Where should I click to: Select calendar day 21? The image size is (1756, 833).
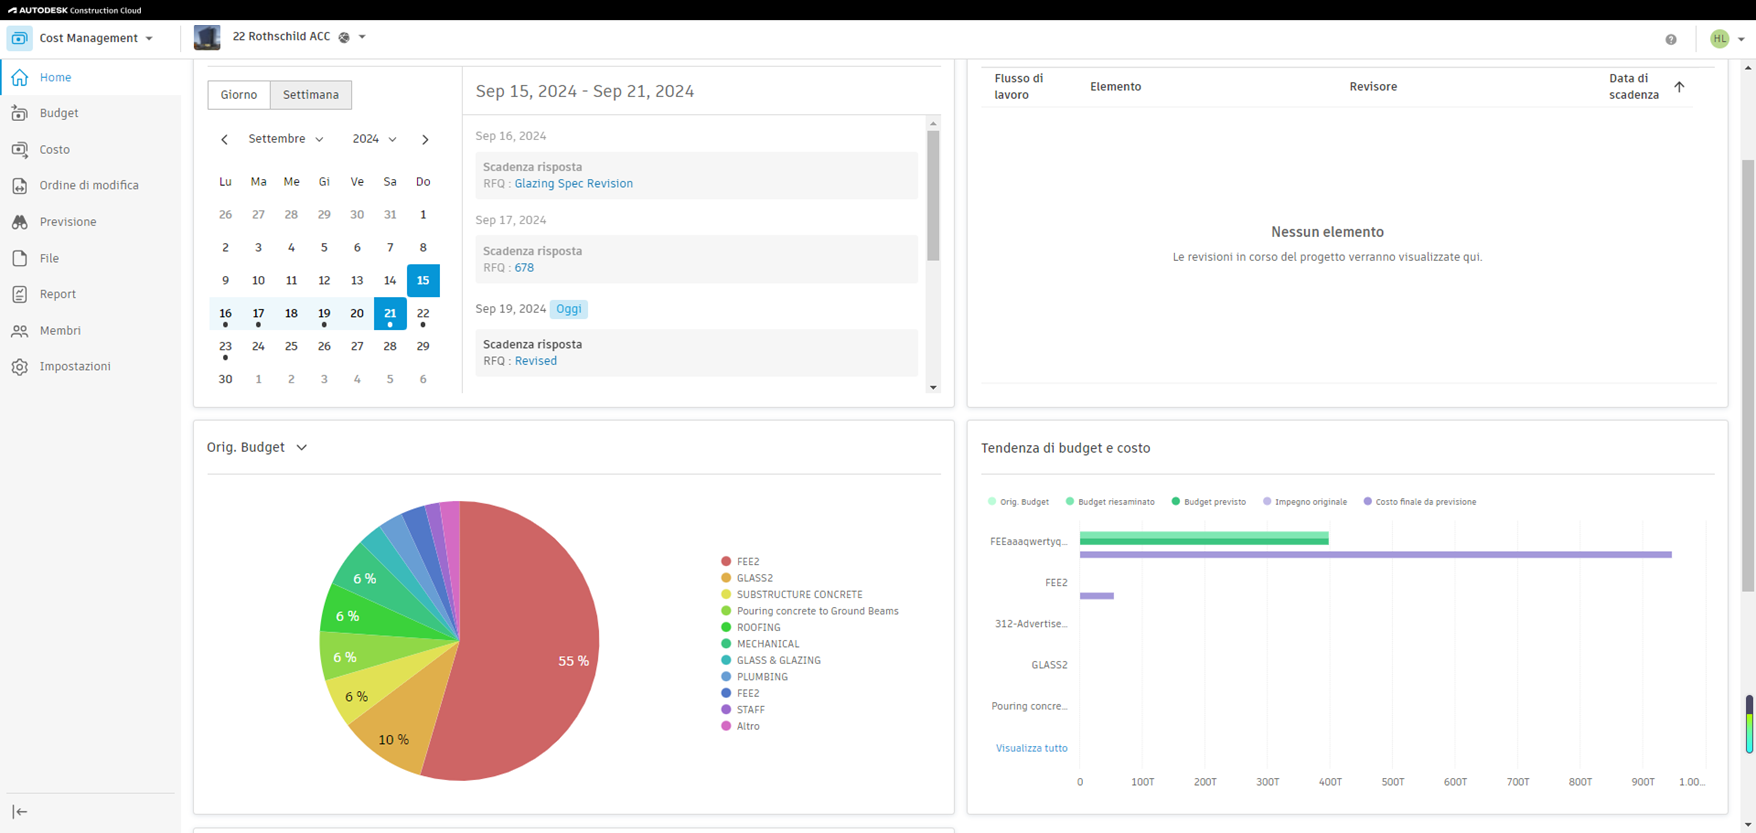390,314
